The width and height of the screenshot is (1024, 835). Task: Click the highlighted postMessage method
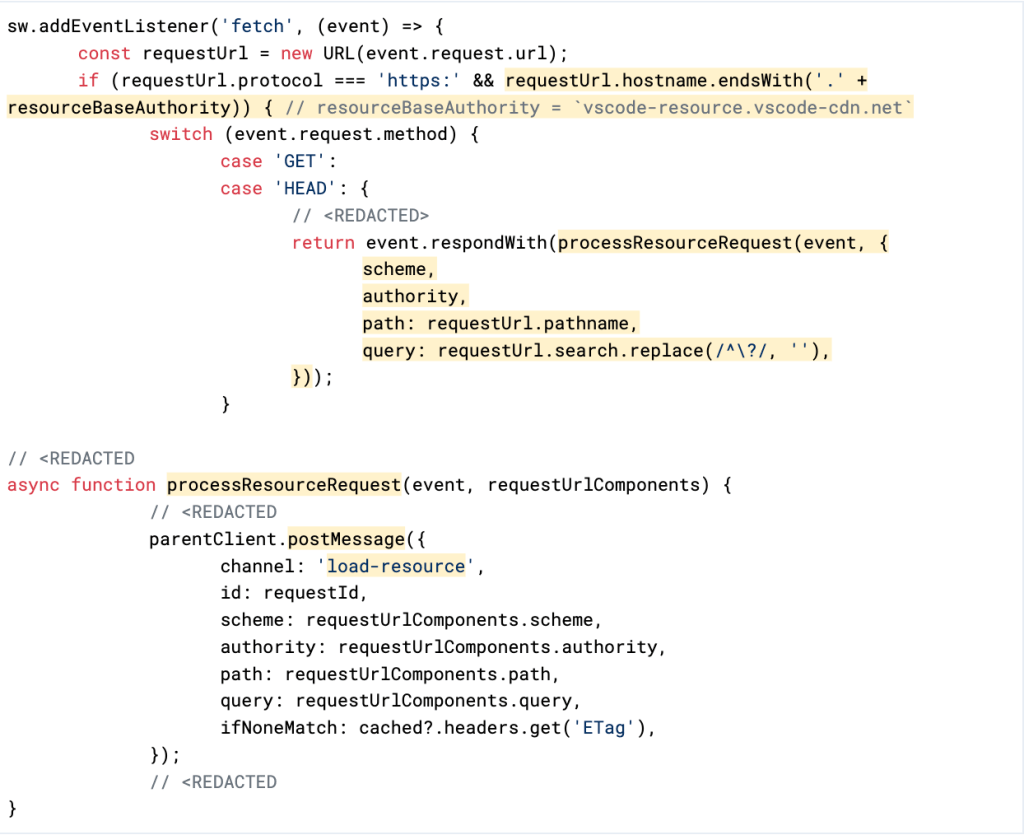(x=346, y=539)
